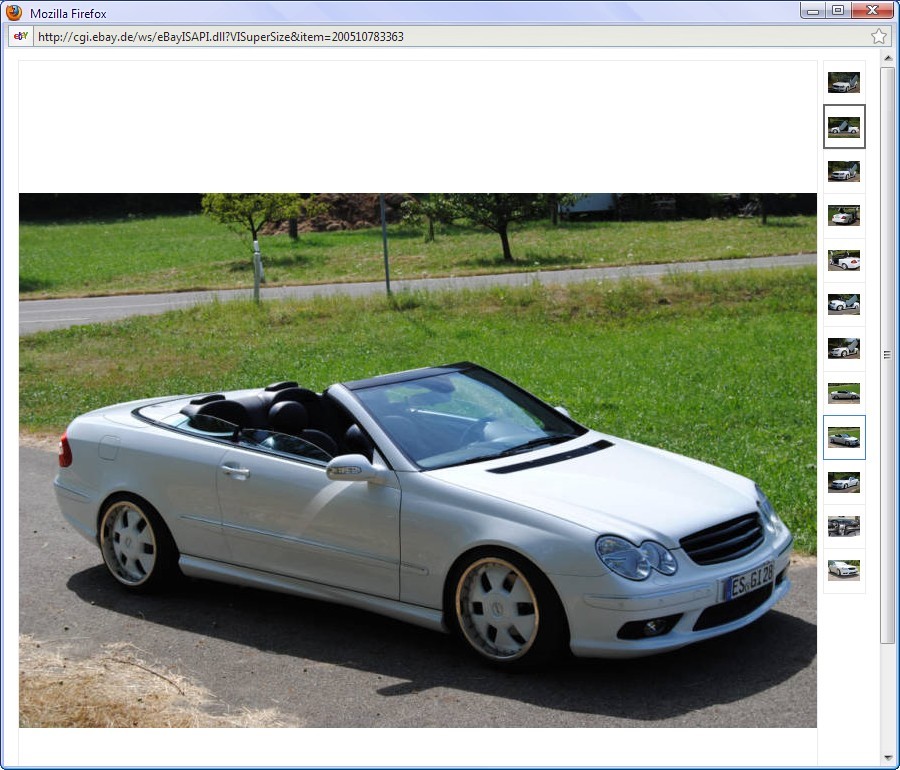Viewport: 900px width, 770px height.
Task: Select the last thumbnail in the strip
Action: [x=844, y=569]
